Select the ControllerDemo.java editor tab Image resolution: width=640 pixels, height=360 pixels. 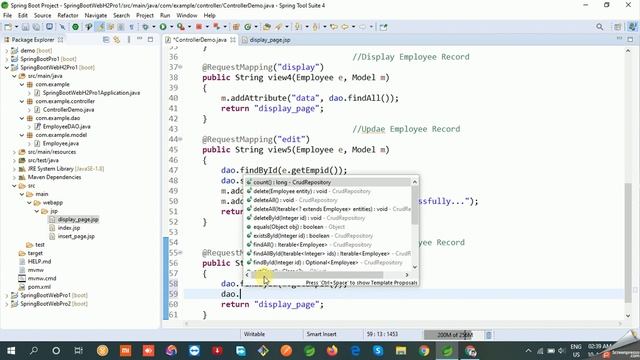point(200,40)
